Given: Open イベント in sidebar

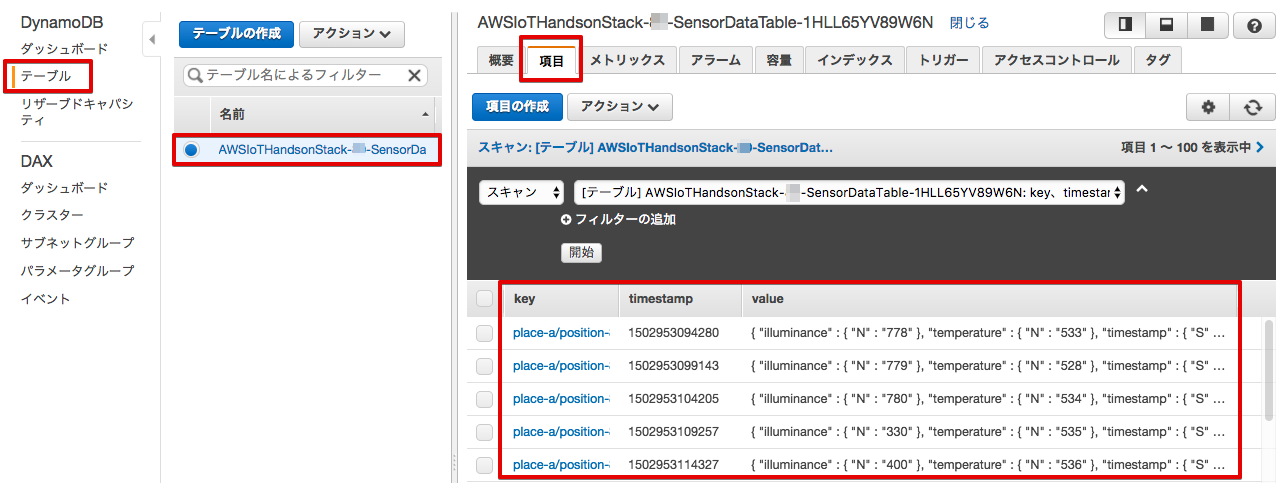Looking at the screenshot, I should pyautogui.click(x=46, y=299).
